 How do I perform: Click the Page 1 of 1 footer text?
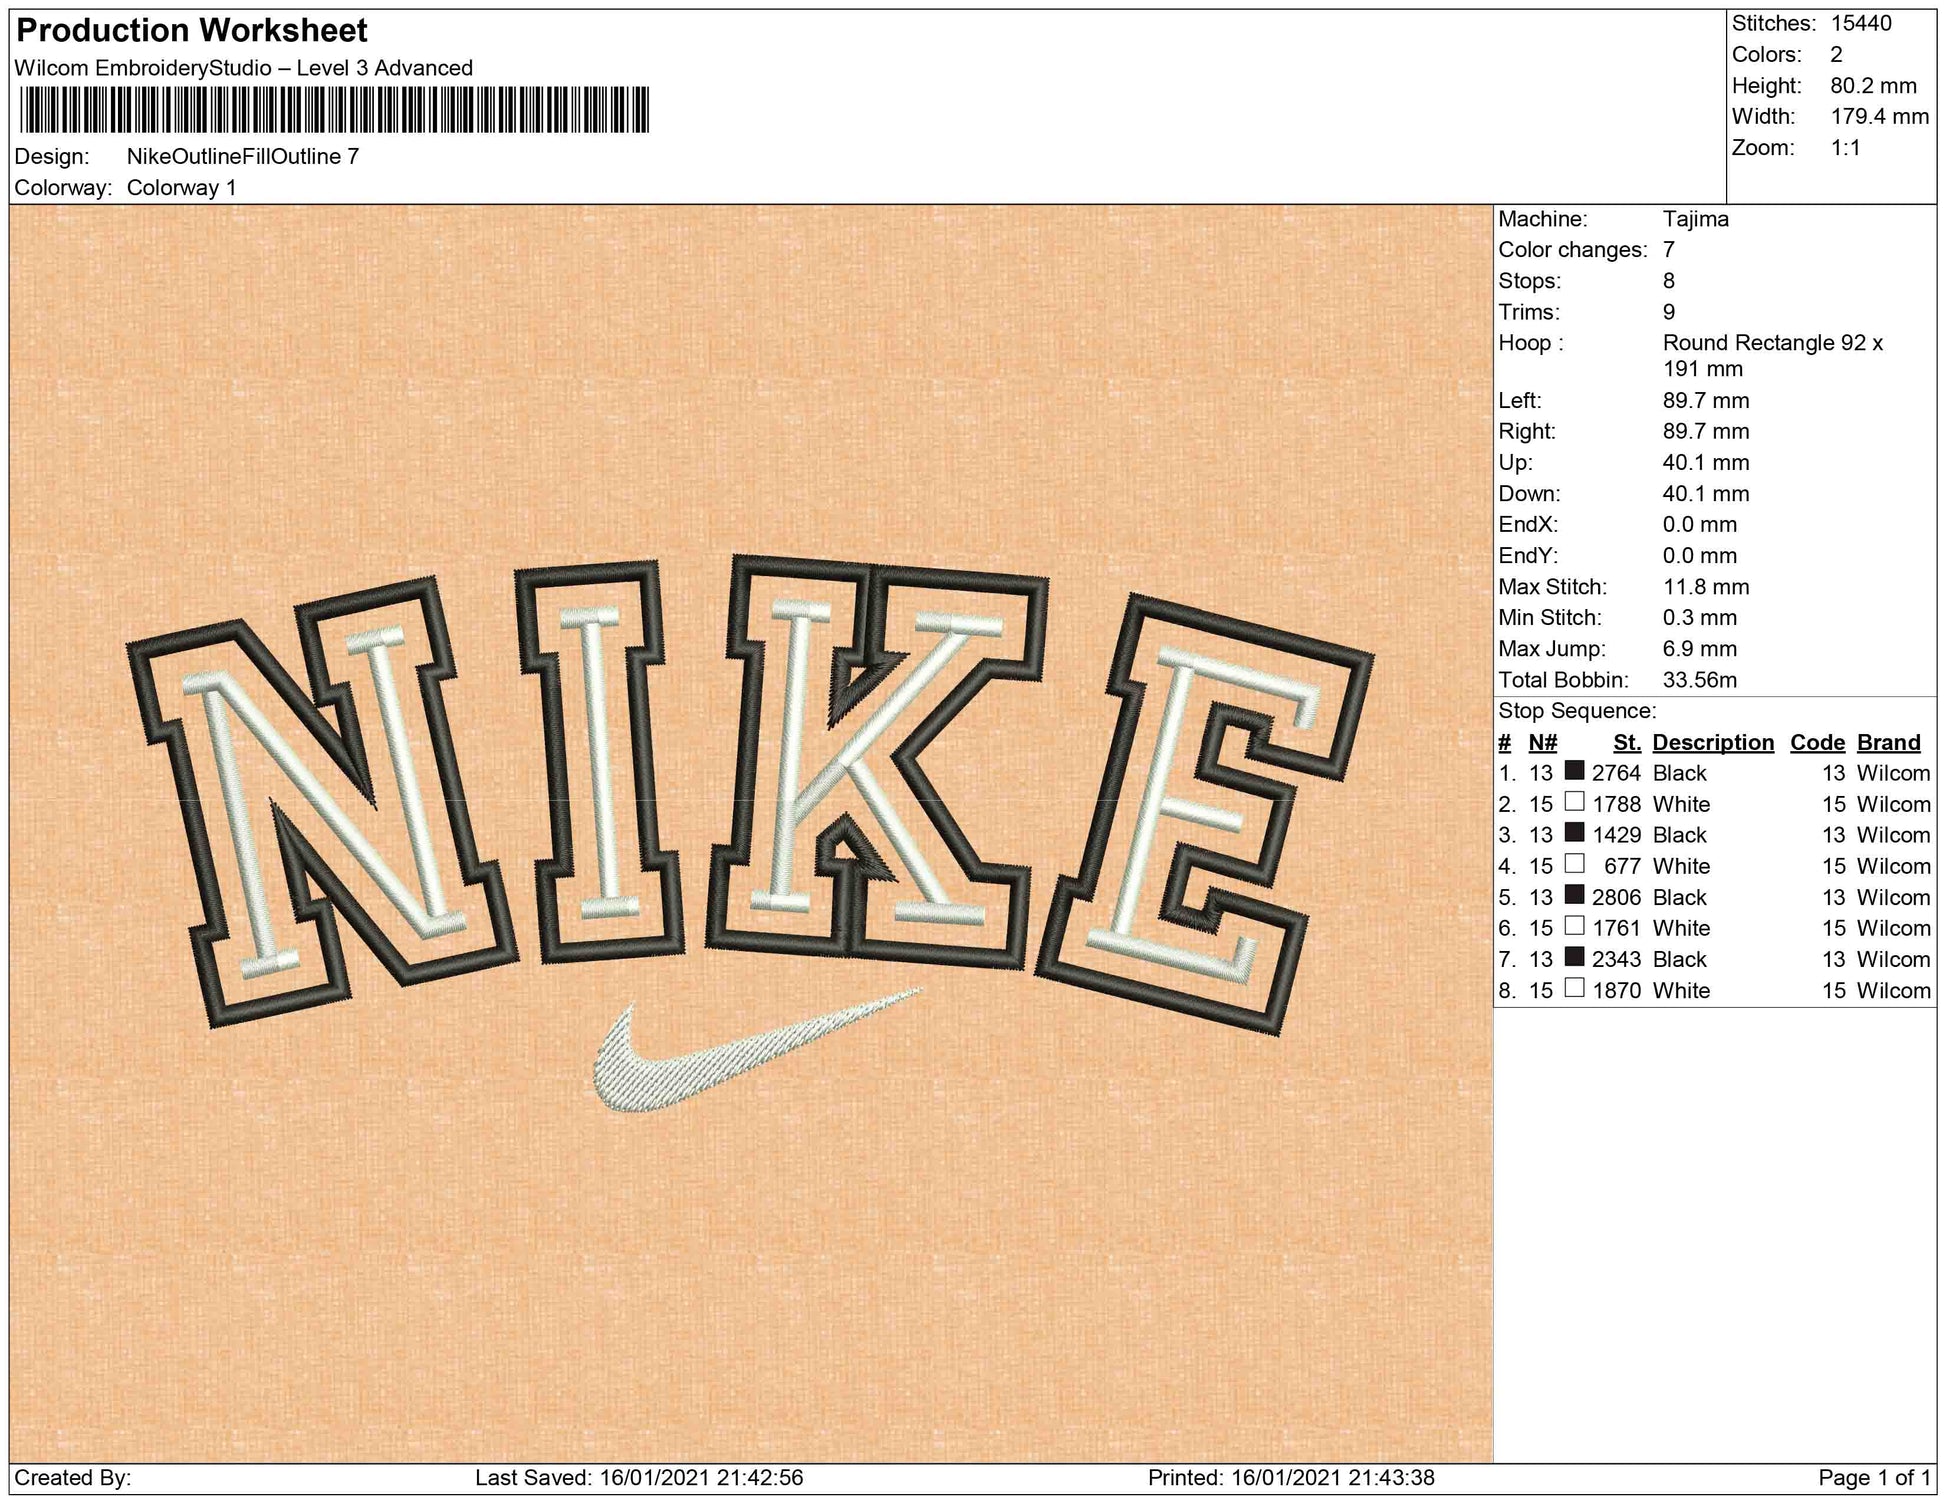click(x=1873, y=1477)
